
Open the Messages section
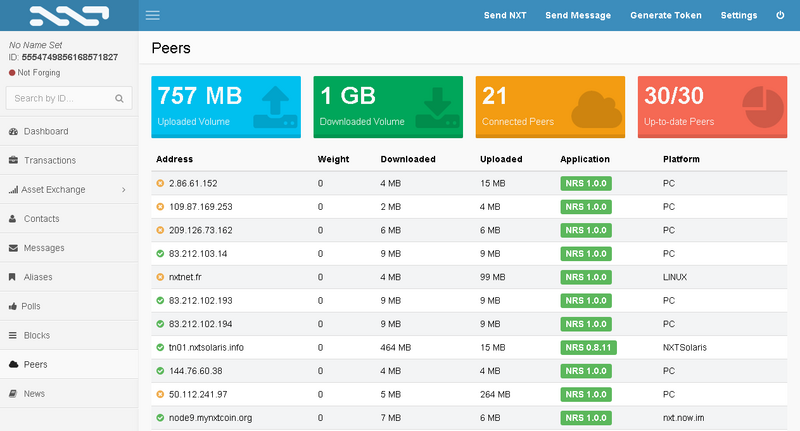coord(44,248)
